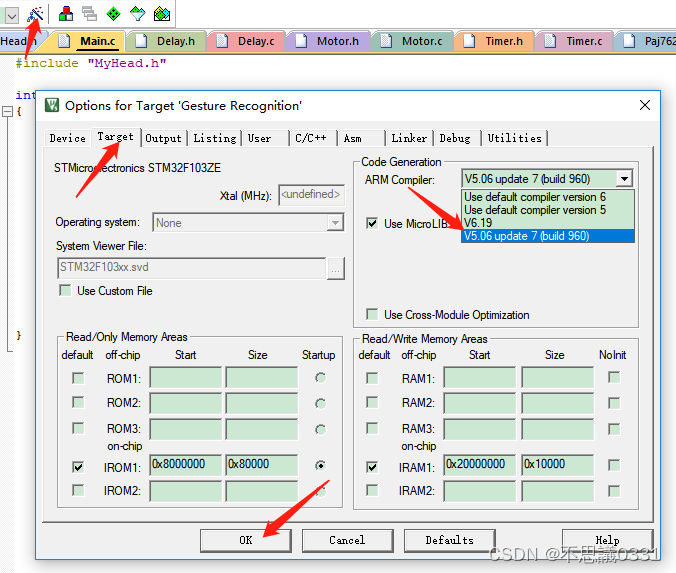The height and width of the screenshot is (573, 676).
Task: Switch to the Delay.h editor tab
Action: tap(168, 41)
